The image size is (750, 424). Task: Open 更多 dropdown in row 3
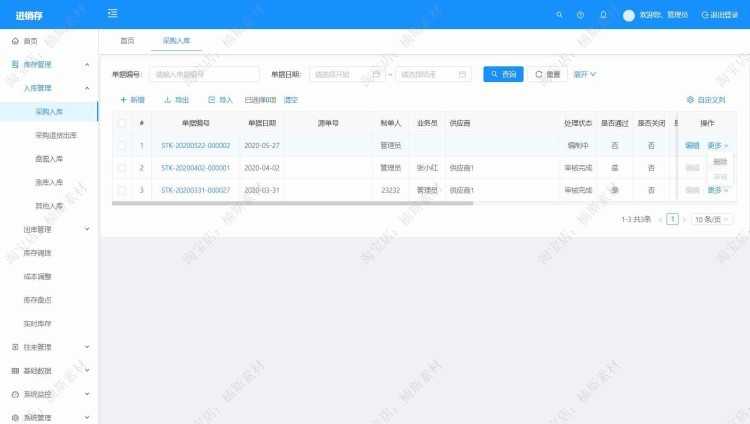pos(717,190)
